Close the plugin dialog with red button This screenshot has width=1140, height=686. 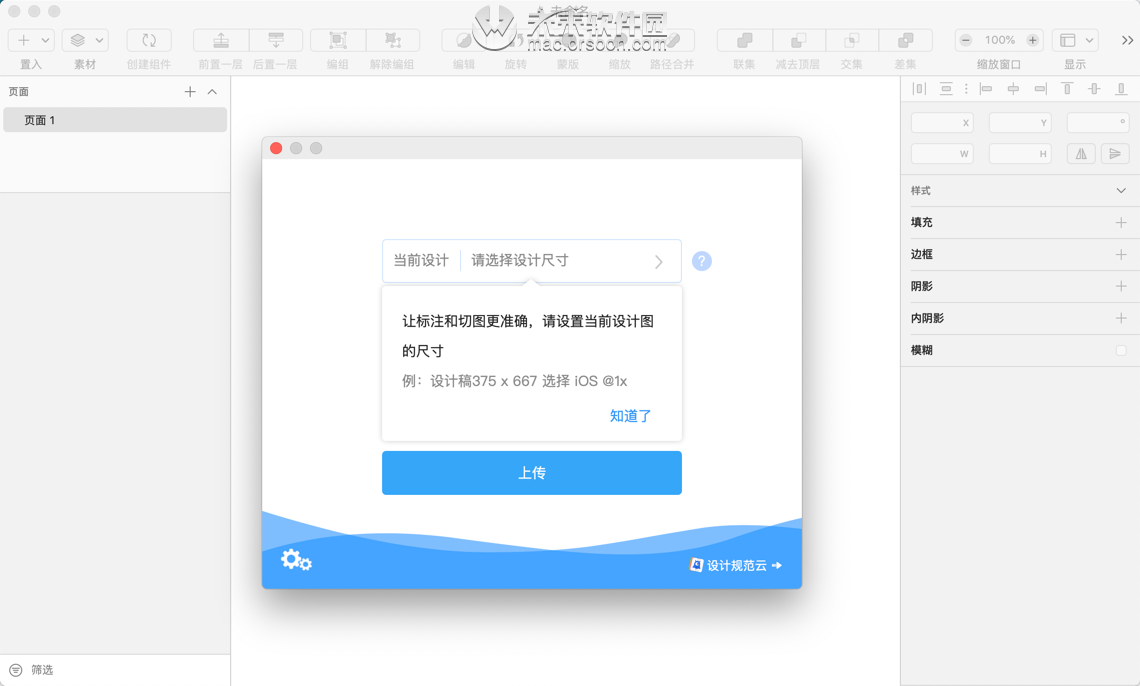276,148
